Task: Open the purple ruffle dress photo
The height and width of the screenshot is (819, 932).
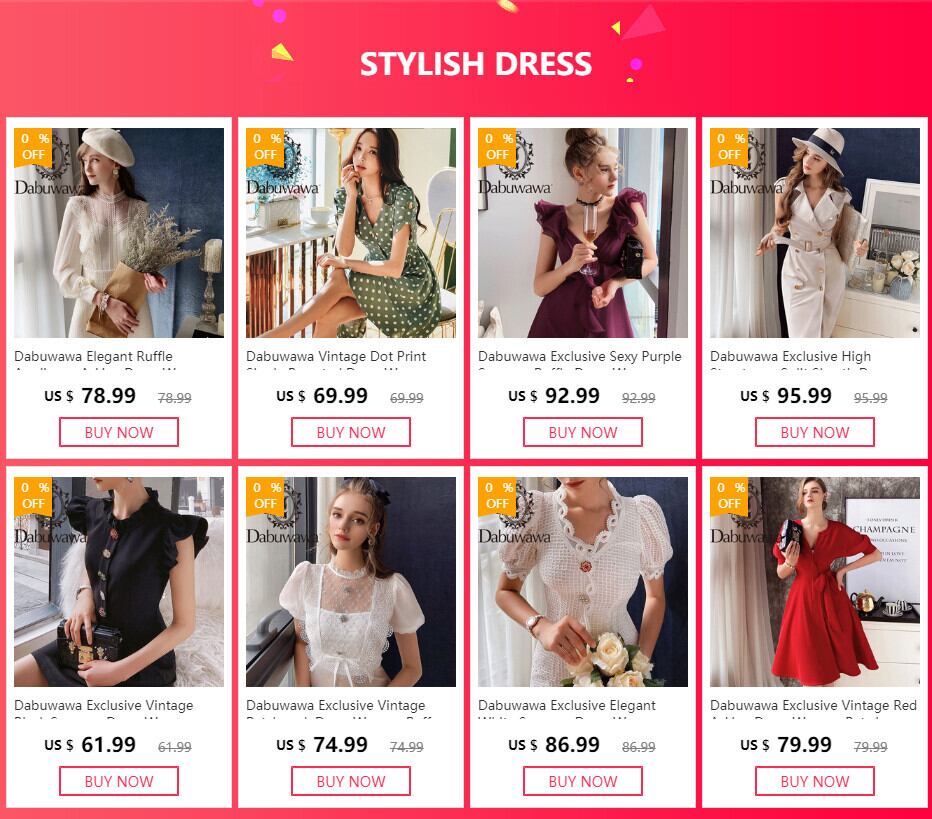Action: 582,233
